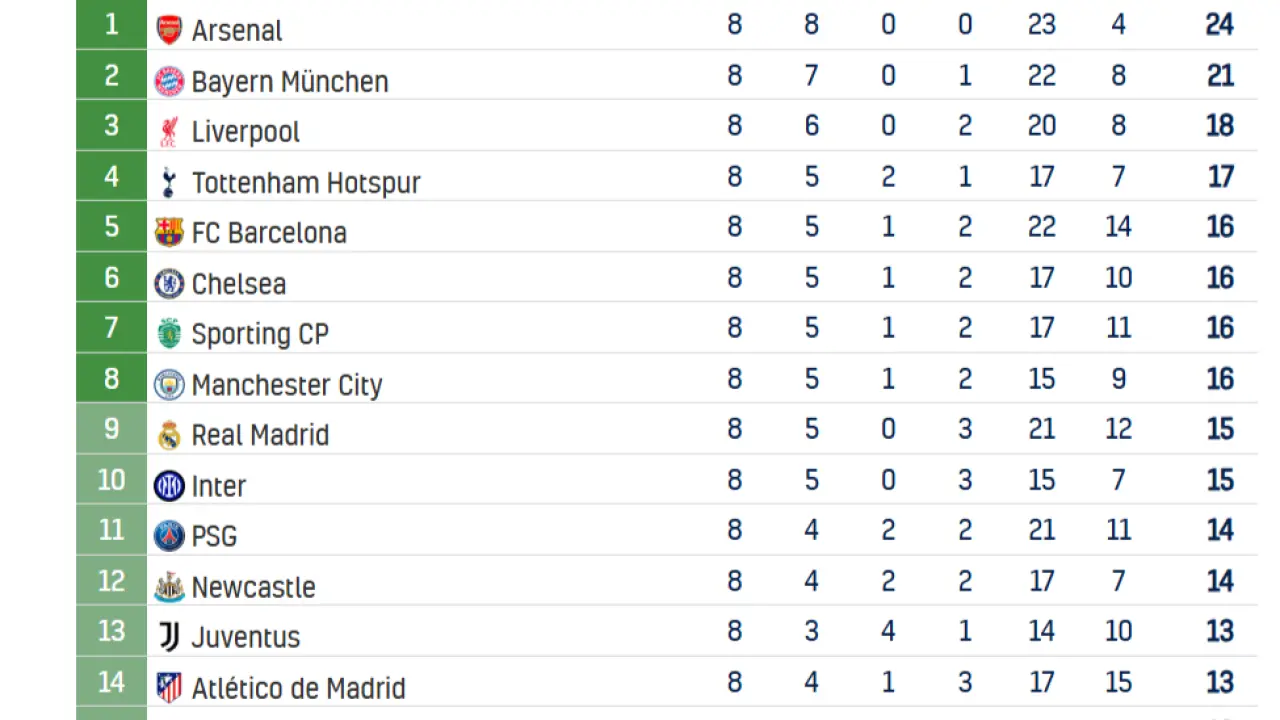
Task: Click the position 9 rank cell
Action: coord(111,429)
